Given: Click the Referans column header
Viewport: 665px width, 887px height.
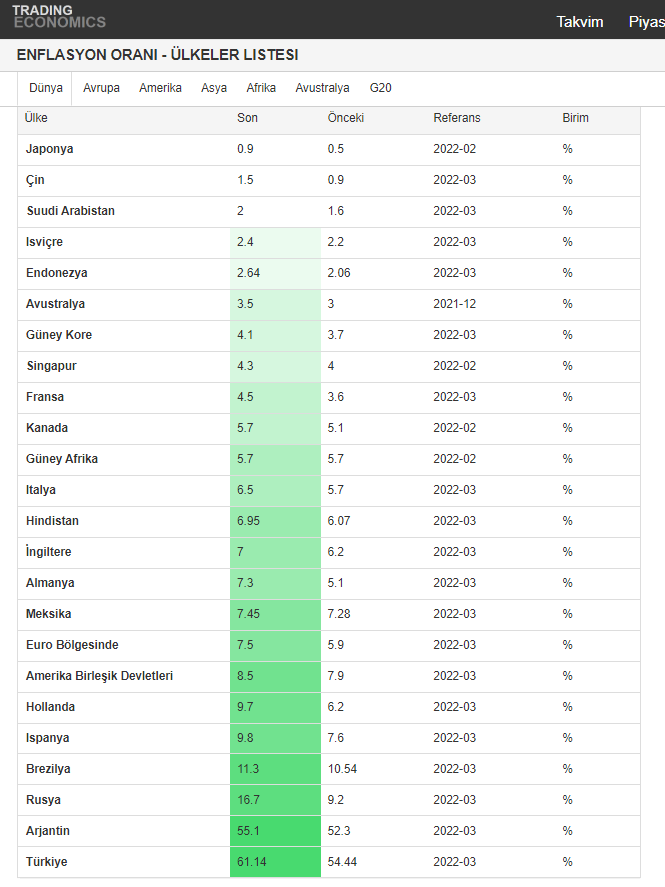Looking at the screenshot, I should 457,118.
